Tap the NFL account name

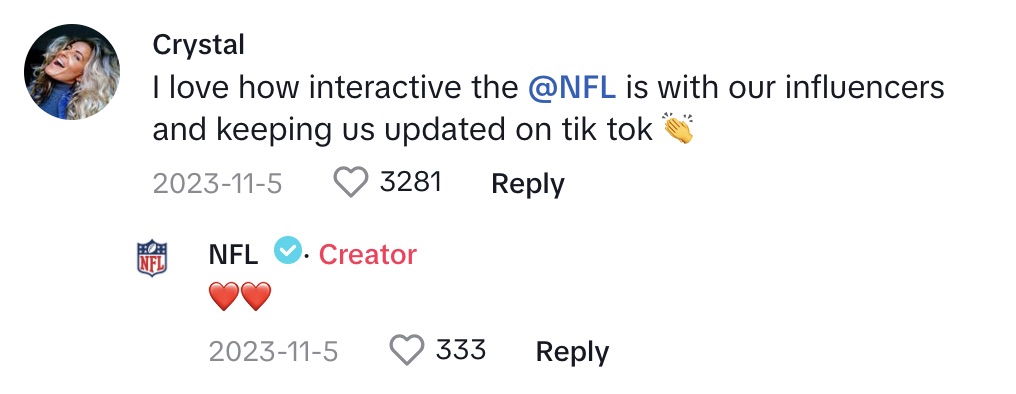233,255
